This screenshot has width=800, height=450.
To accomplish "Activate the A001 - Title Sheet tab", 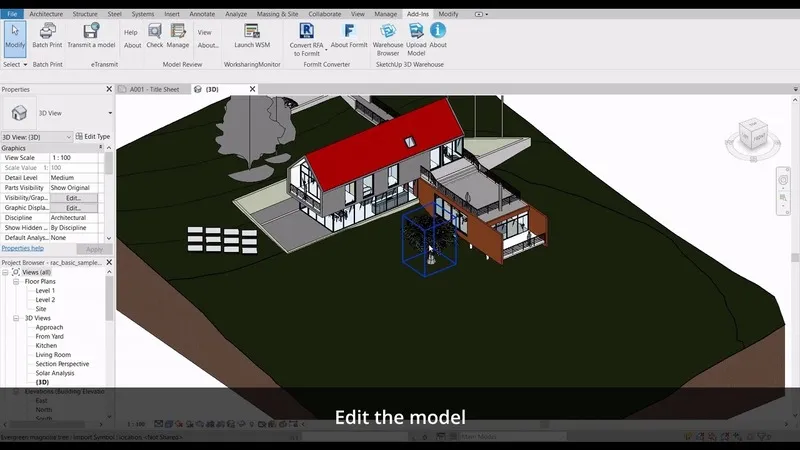I will [154, 89].
